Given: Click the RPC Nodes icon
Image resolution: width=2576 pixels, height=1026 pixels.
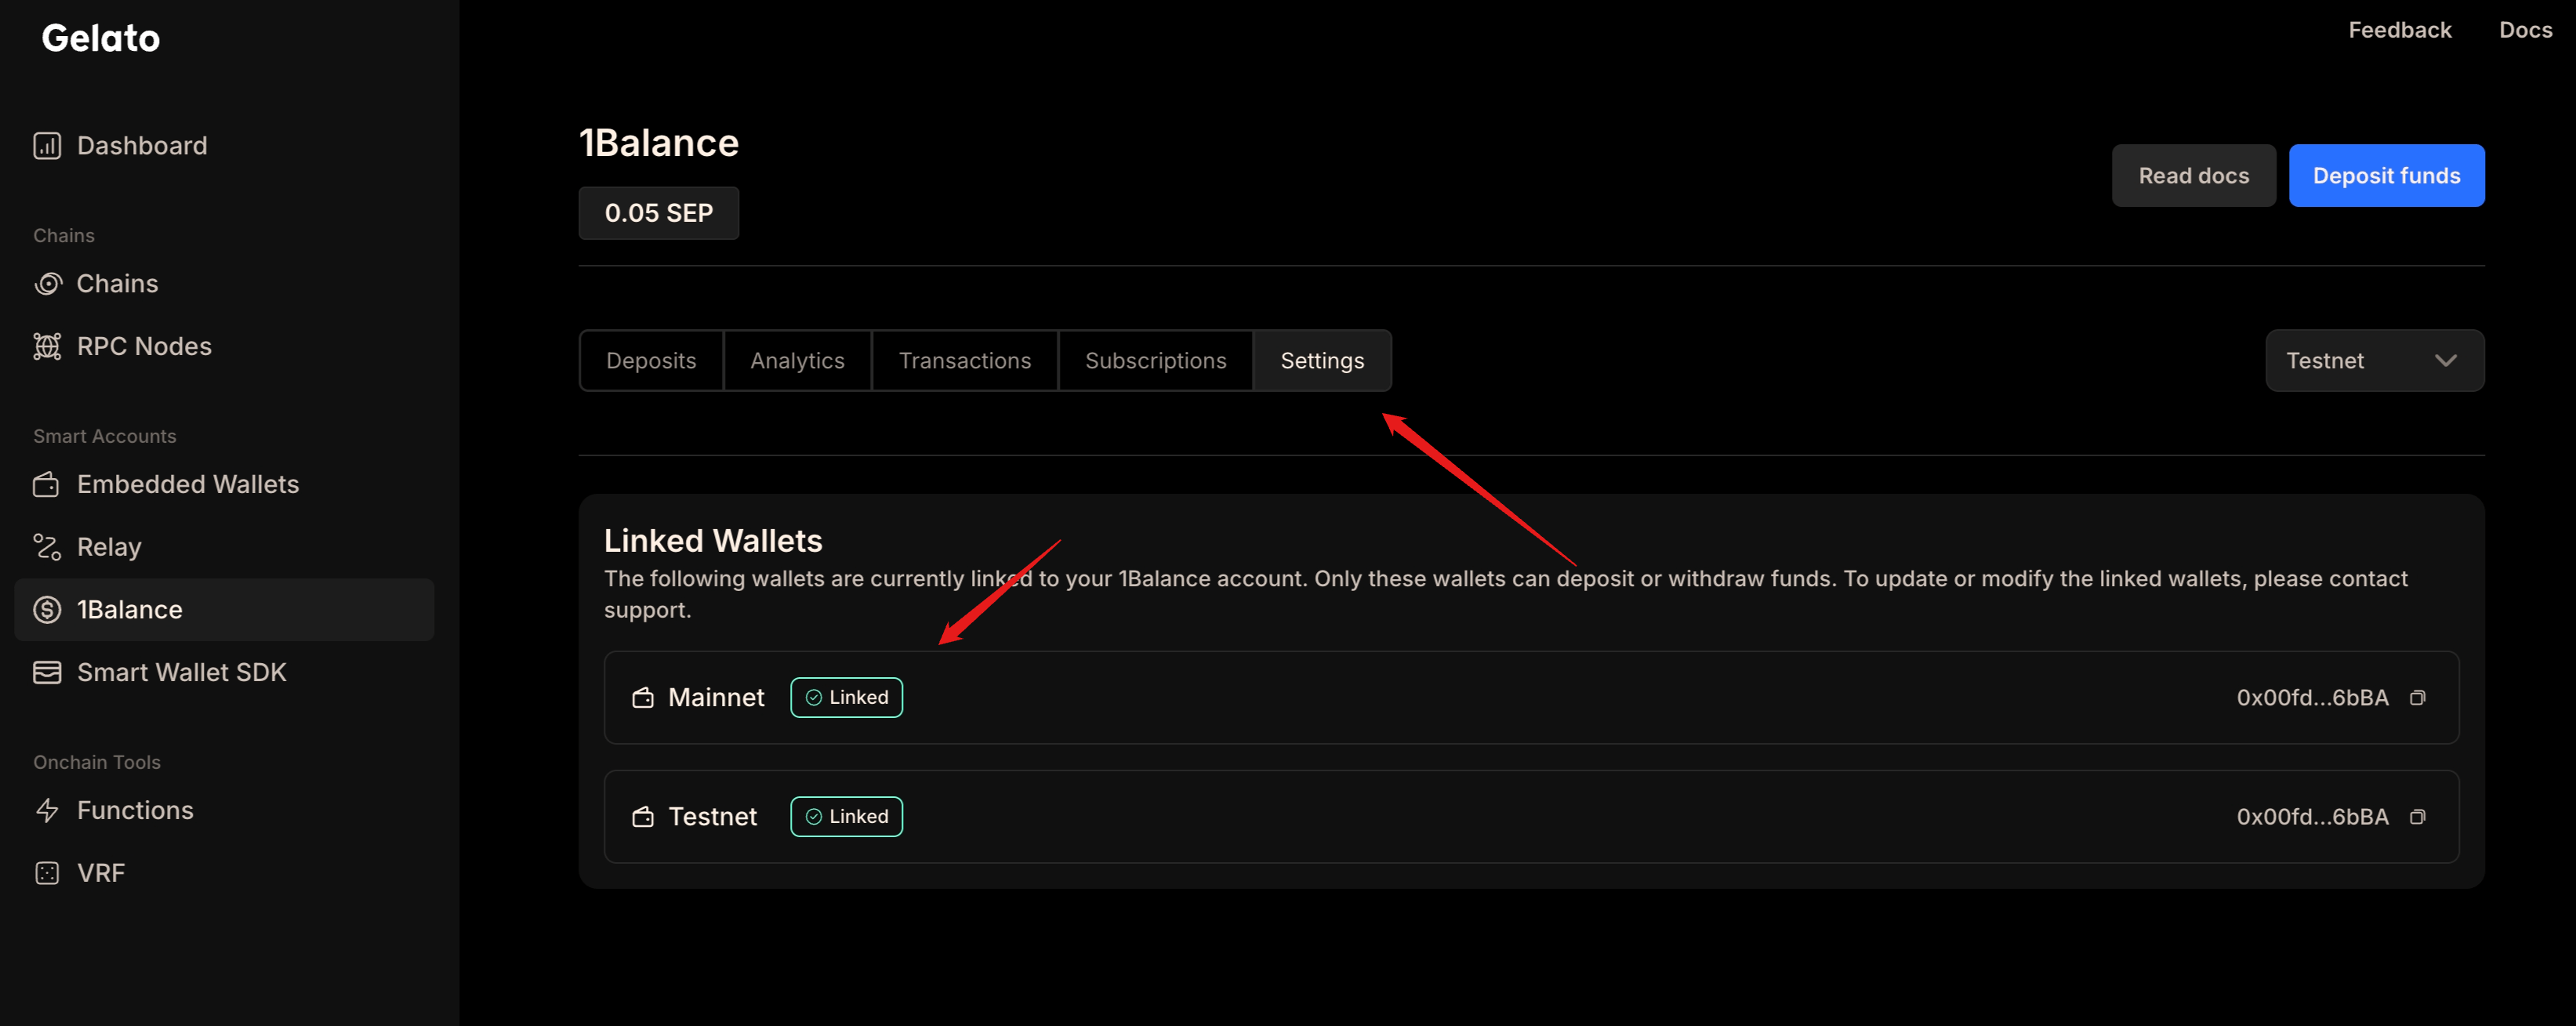Looking at the screenshot, I should (47, 346).
